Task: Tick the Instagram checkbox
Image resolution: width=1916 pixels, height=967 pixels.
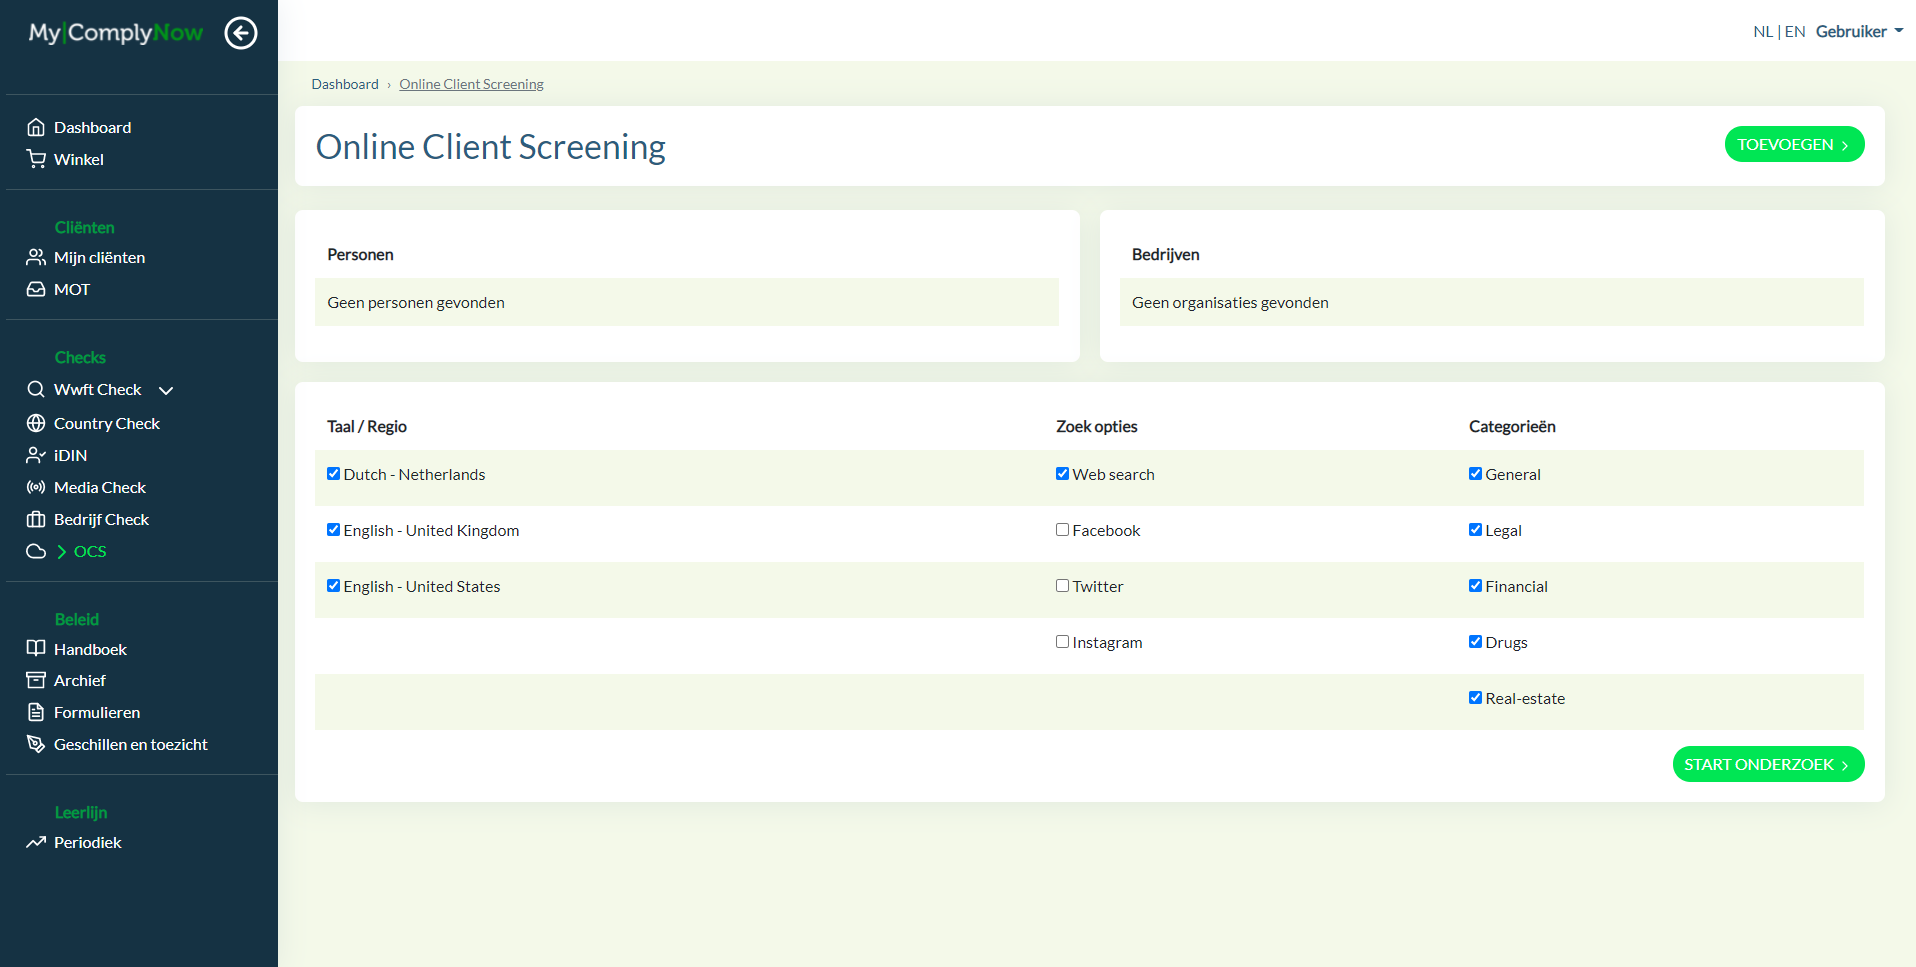Action: click(x=1062, y=642)
